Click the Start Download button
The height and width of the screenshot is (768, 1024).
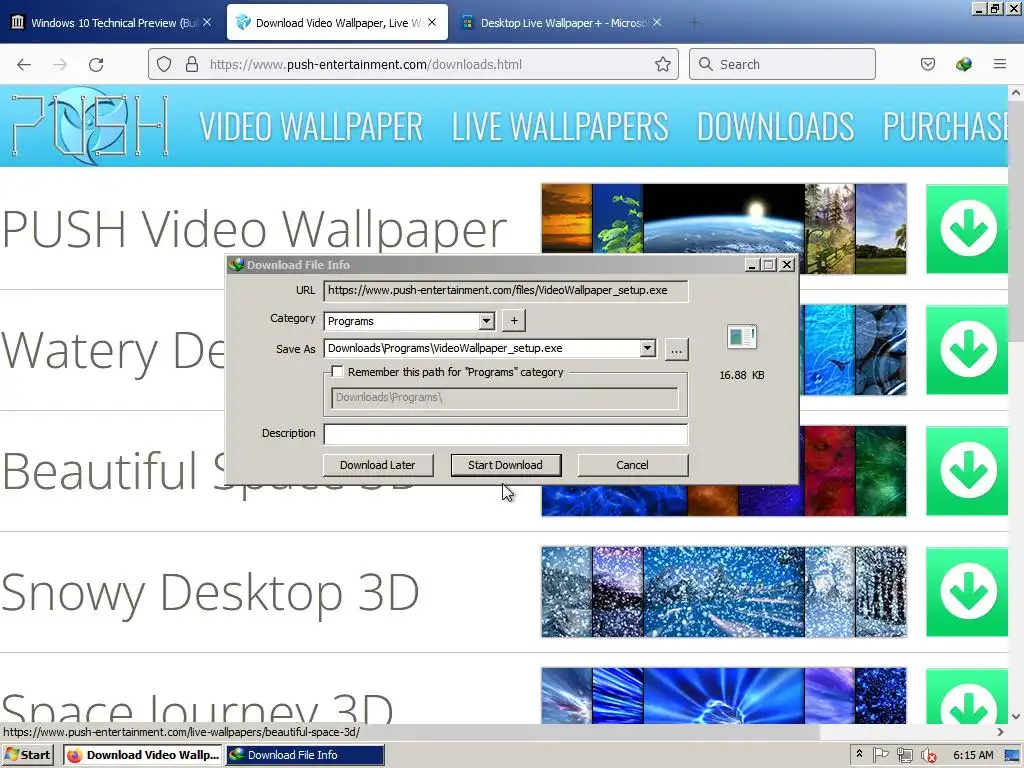coord(505,465)
